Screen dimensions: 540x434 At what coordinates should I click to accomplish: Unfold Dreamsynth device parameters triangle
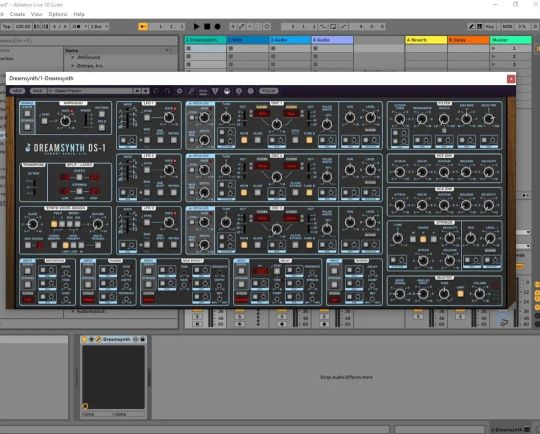point(91,339)
